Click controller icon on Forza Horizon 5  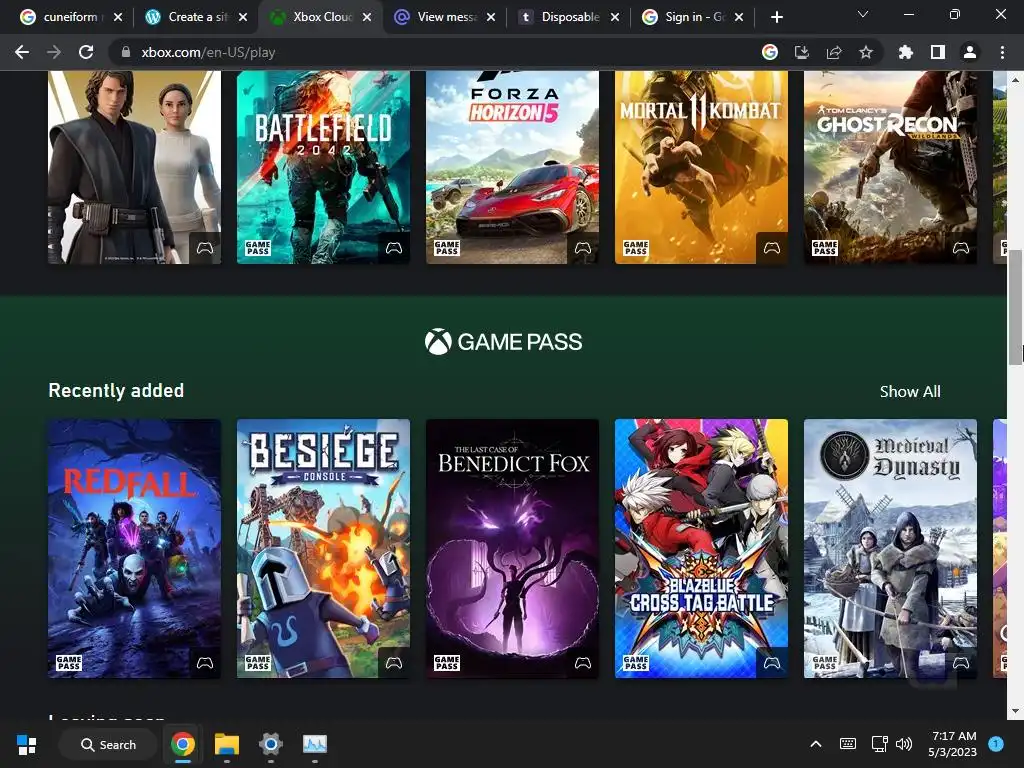pos(583,248)
